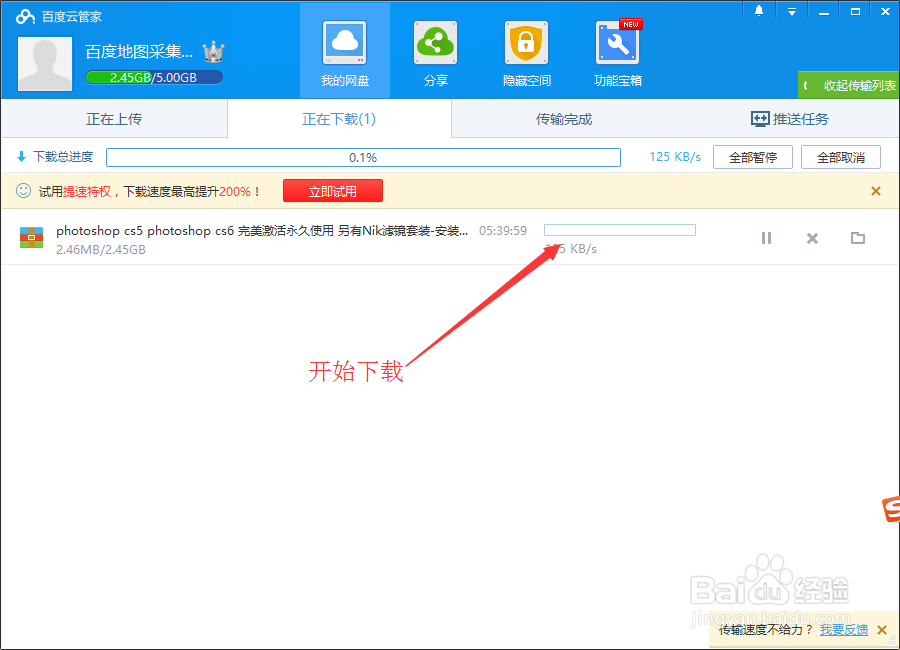Image resolution: width=900 pixels, height=650 pixels.
Task: Click the photoshop file progress bar
Action: coord(620,230)
